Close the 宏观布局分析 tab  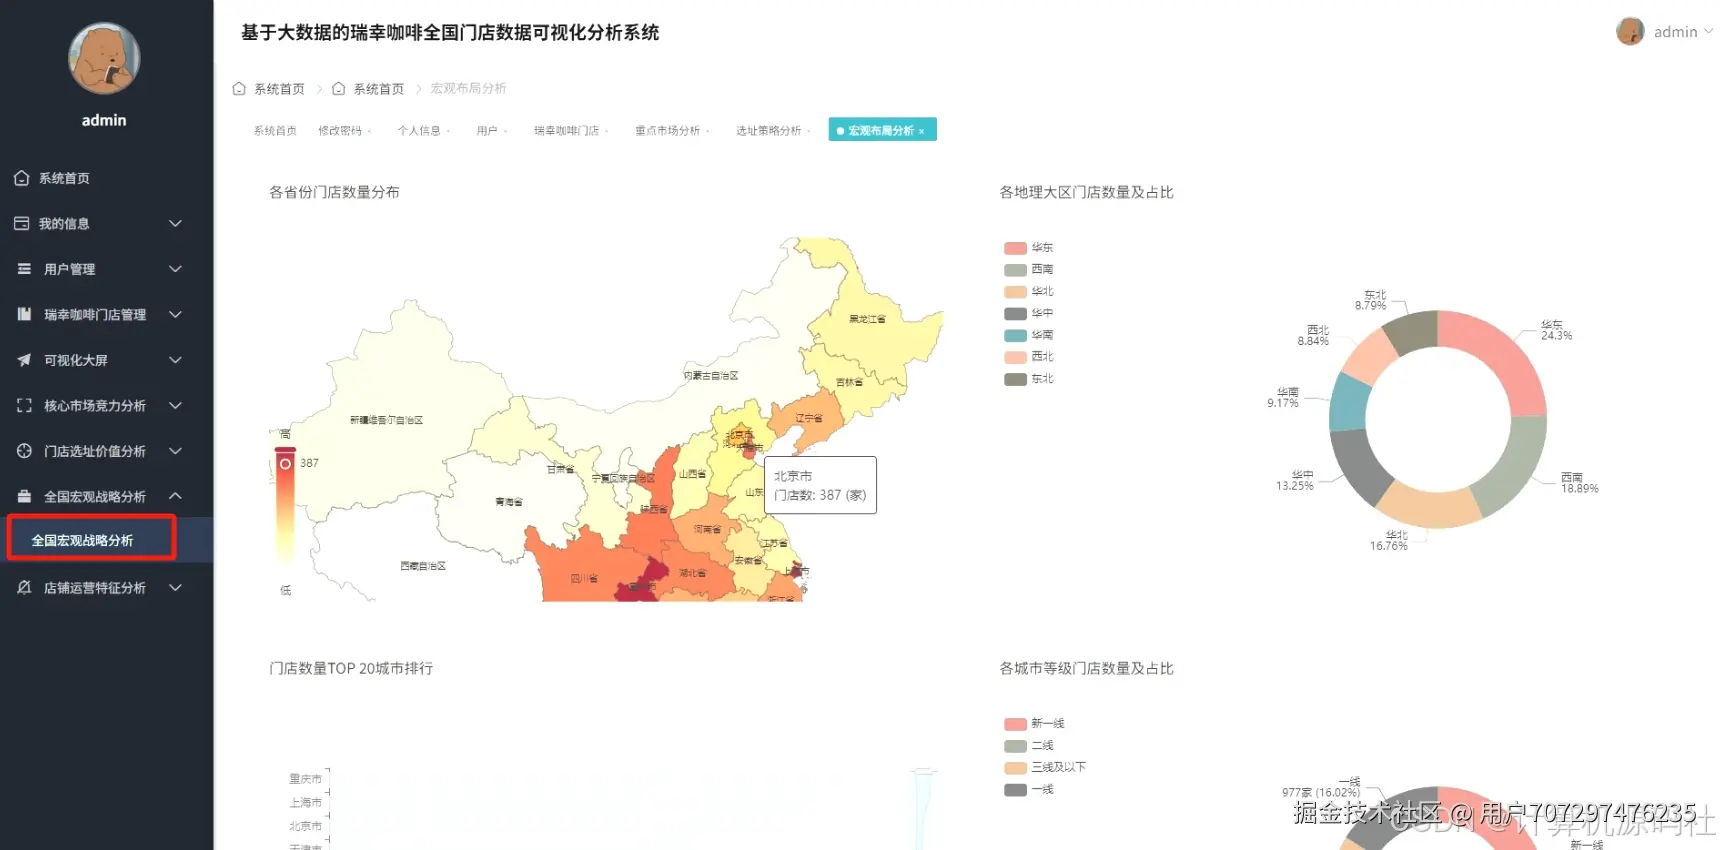click(921, 131)
